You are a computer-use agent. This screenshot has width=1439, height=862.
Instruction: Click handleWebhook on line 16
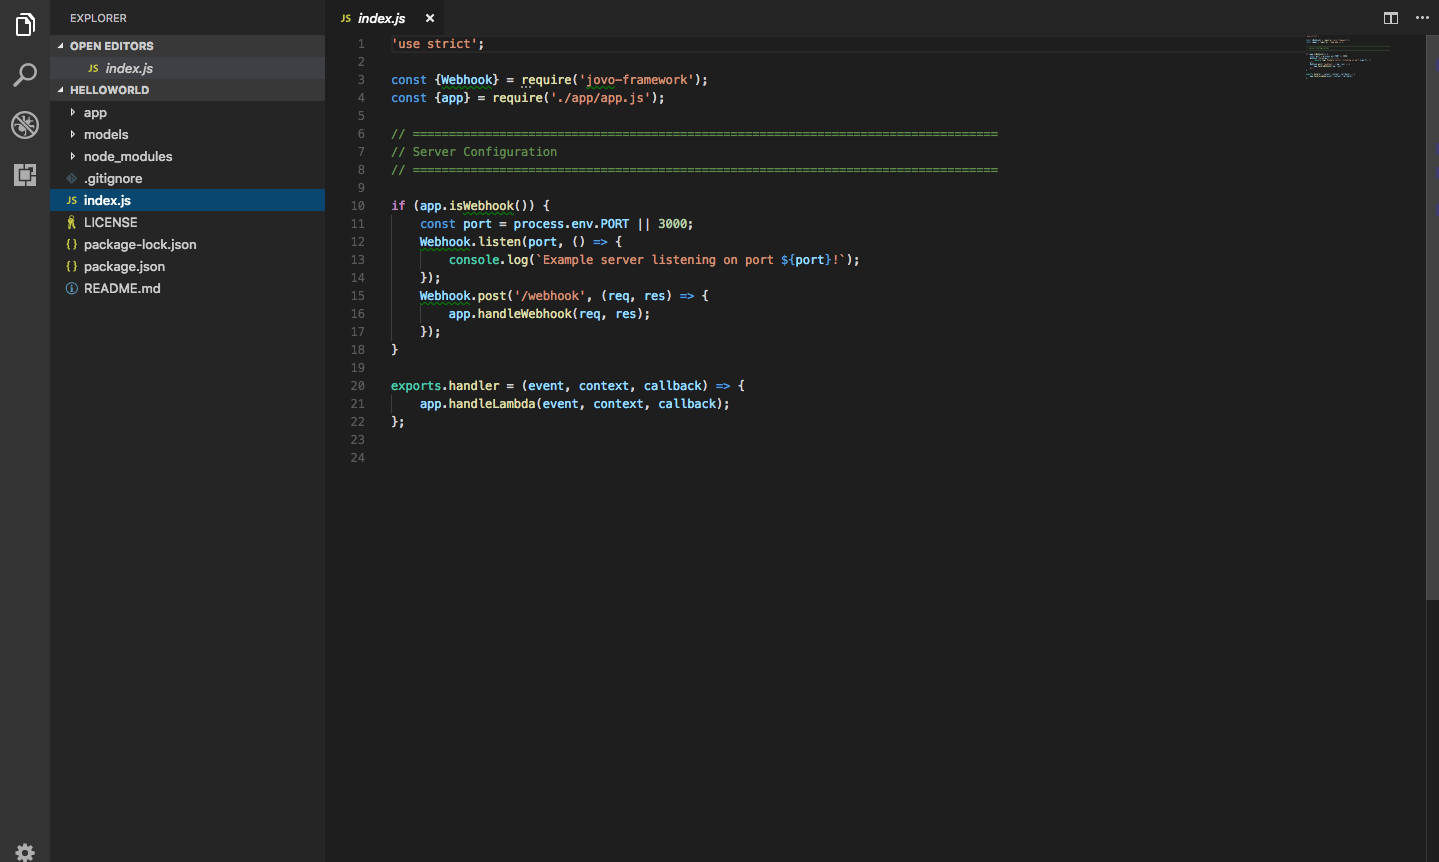[525, 314]
